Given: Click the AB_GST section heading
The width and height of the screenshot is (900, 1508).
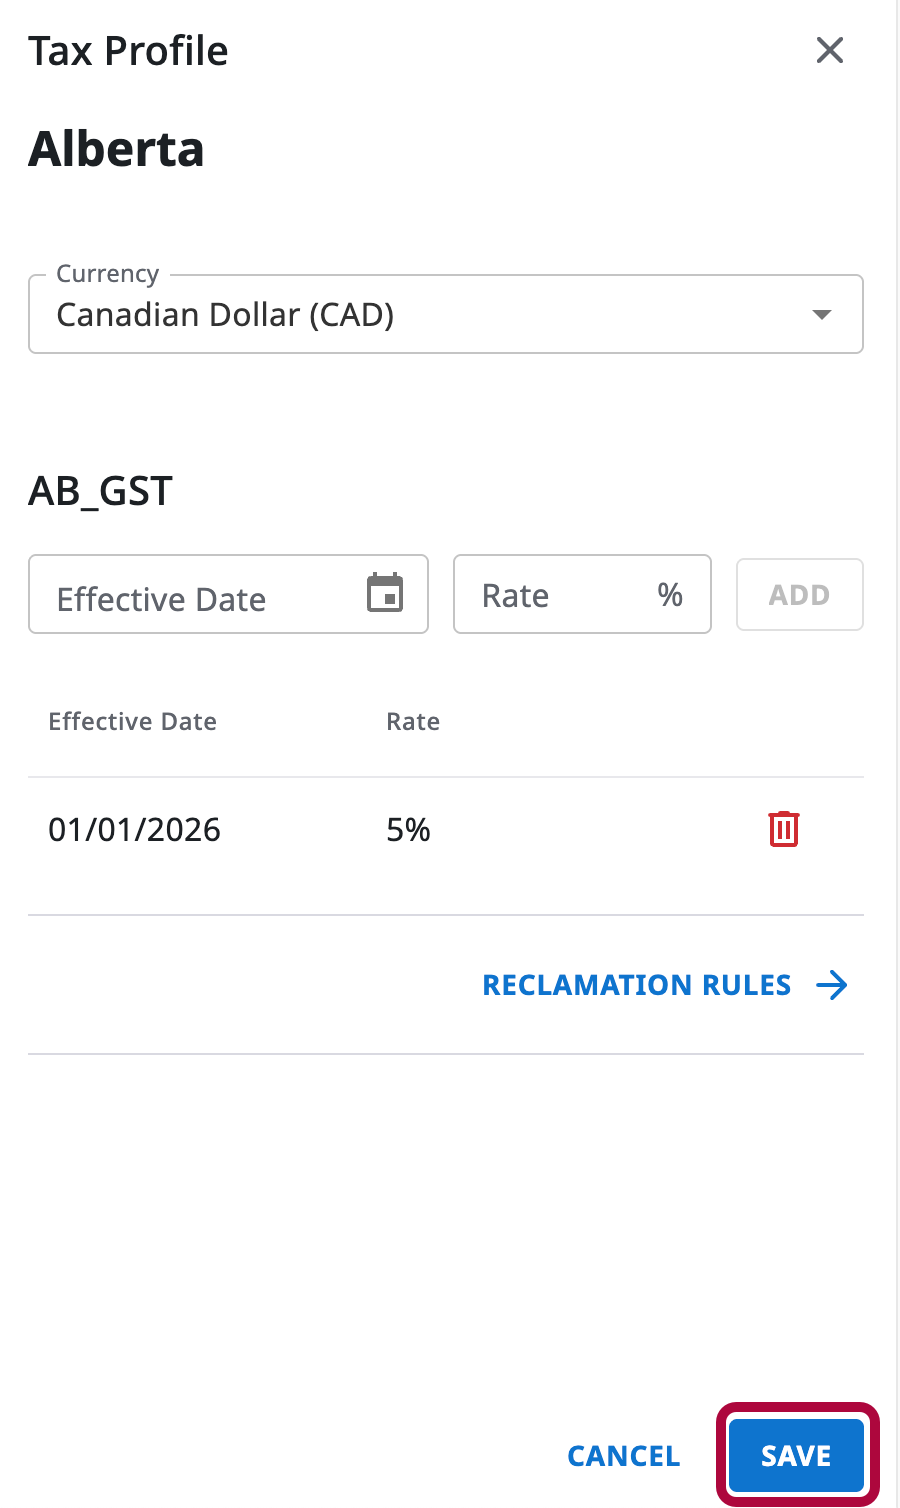Looking at the screenshot, I should (x=101, y=491).
